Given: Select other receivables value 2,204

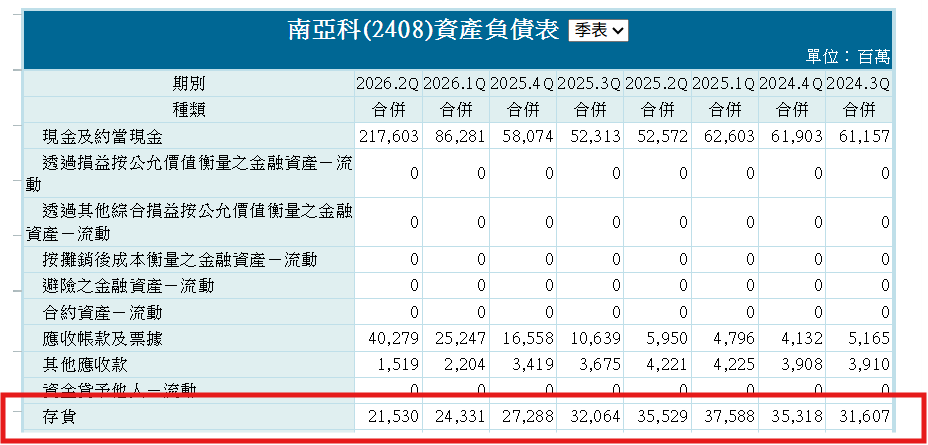Looking at the screenshot, I should pos(465,365).
